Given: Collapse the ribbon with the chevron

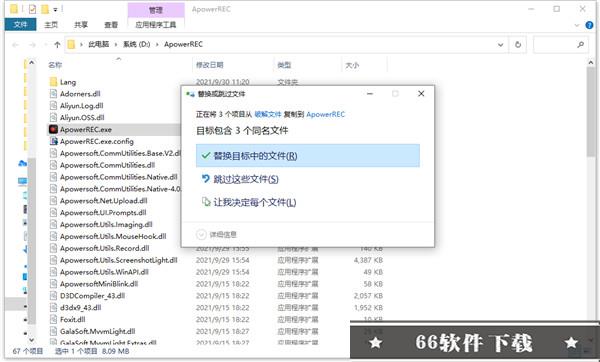Looking at the screenshot, I should [577, 26].
